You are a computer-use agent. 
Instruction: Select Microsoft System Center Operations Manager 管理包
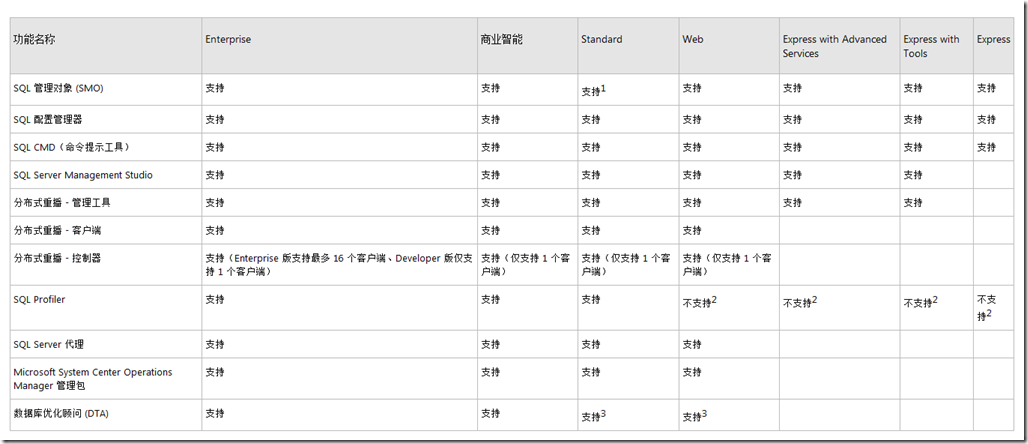pos(92,379)
